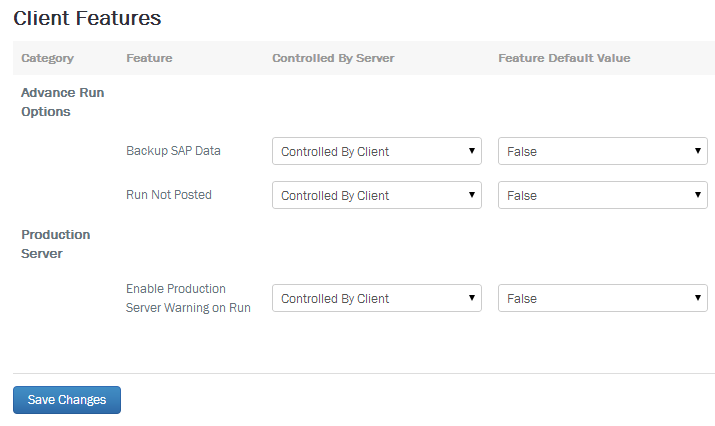Click the Production Server category label
Viewport: 715px width, 426px height.
click(56, 244)
